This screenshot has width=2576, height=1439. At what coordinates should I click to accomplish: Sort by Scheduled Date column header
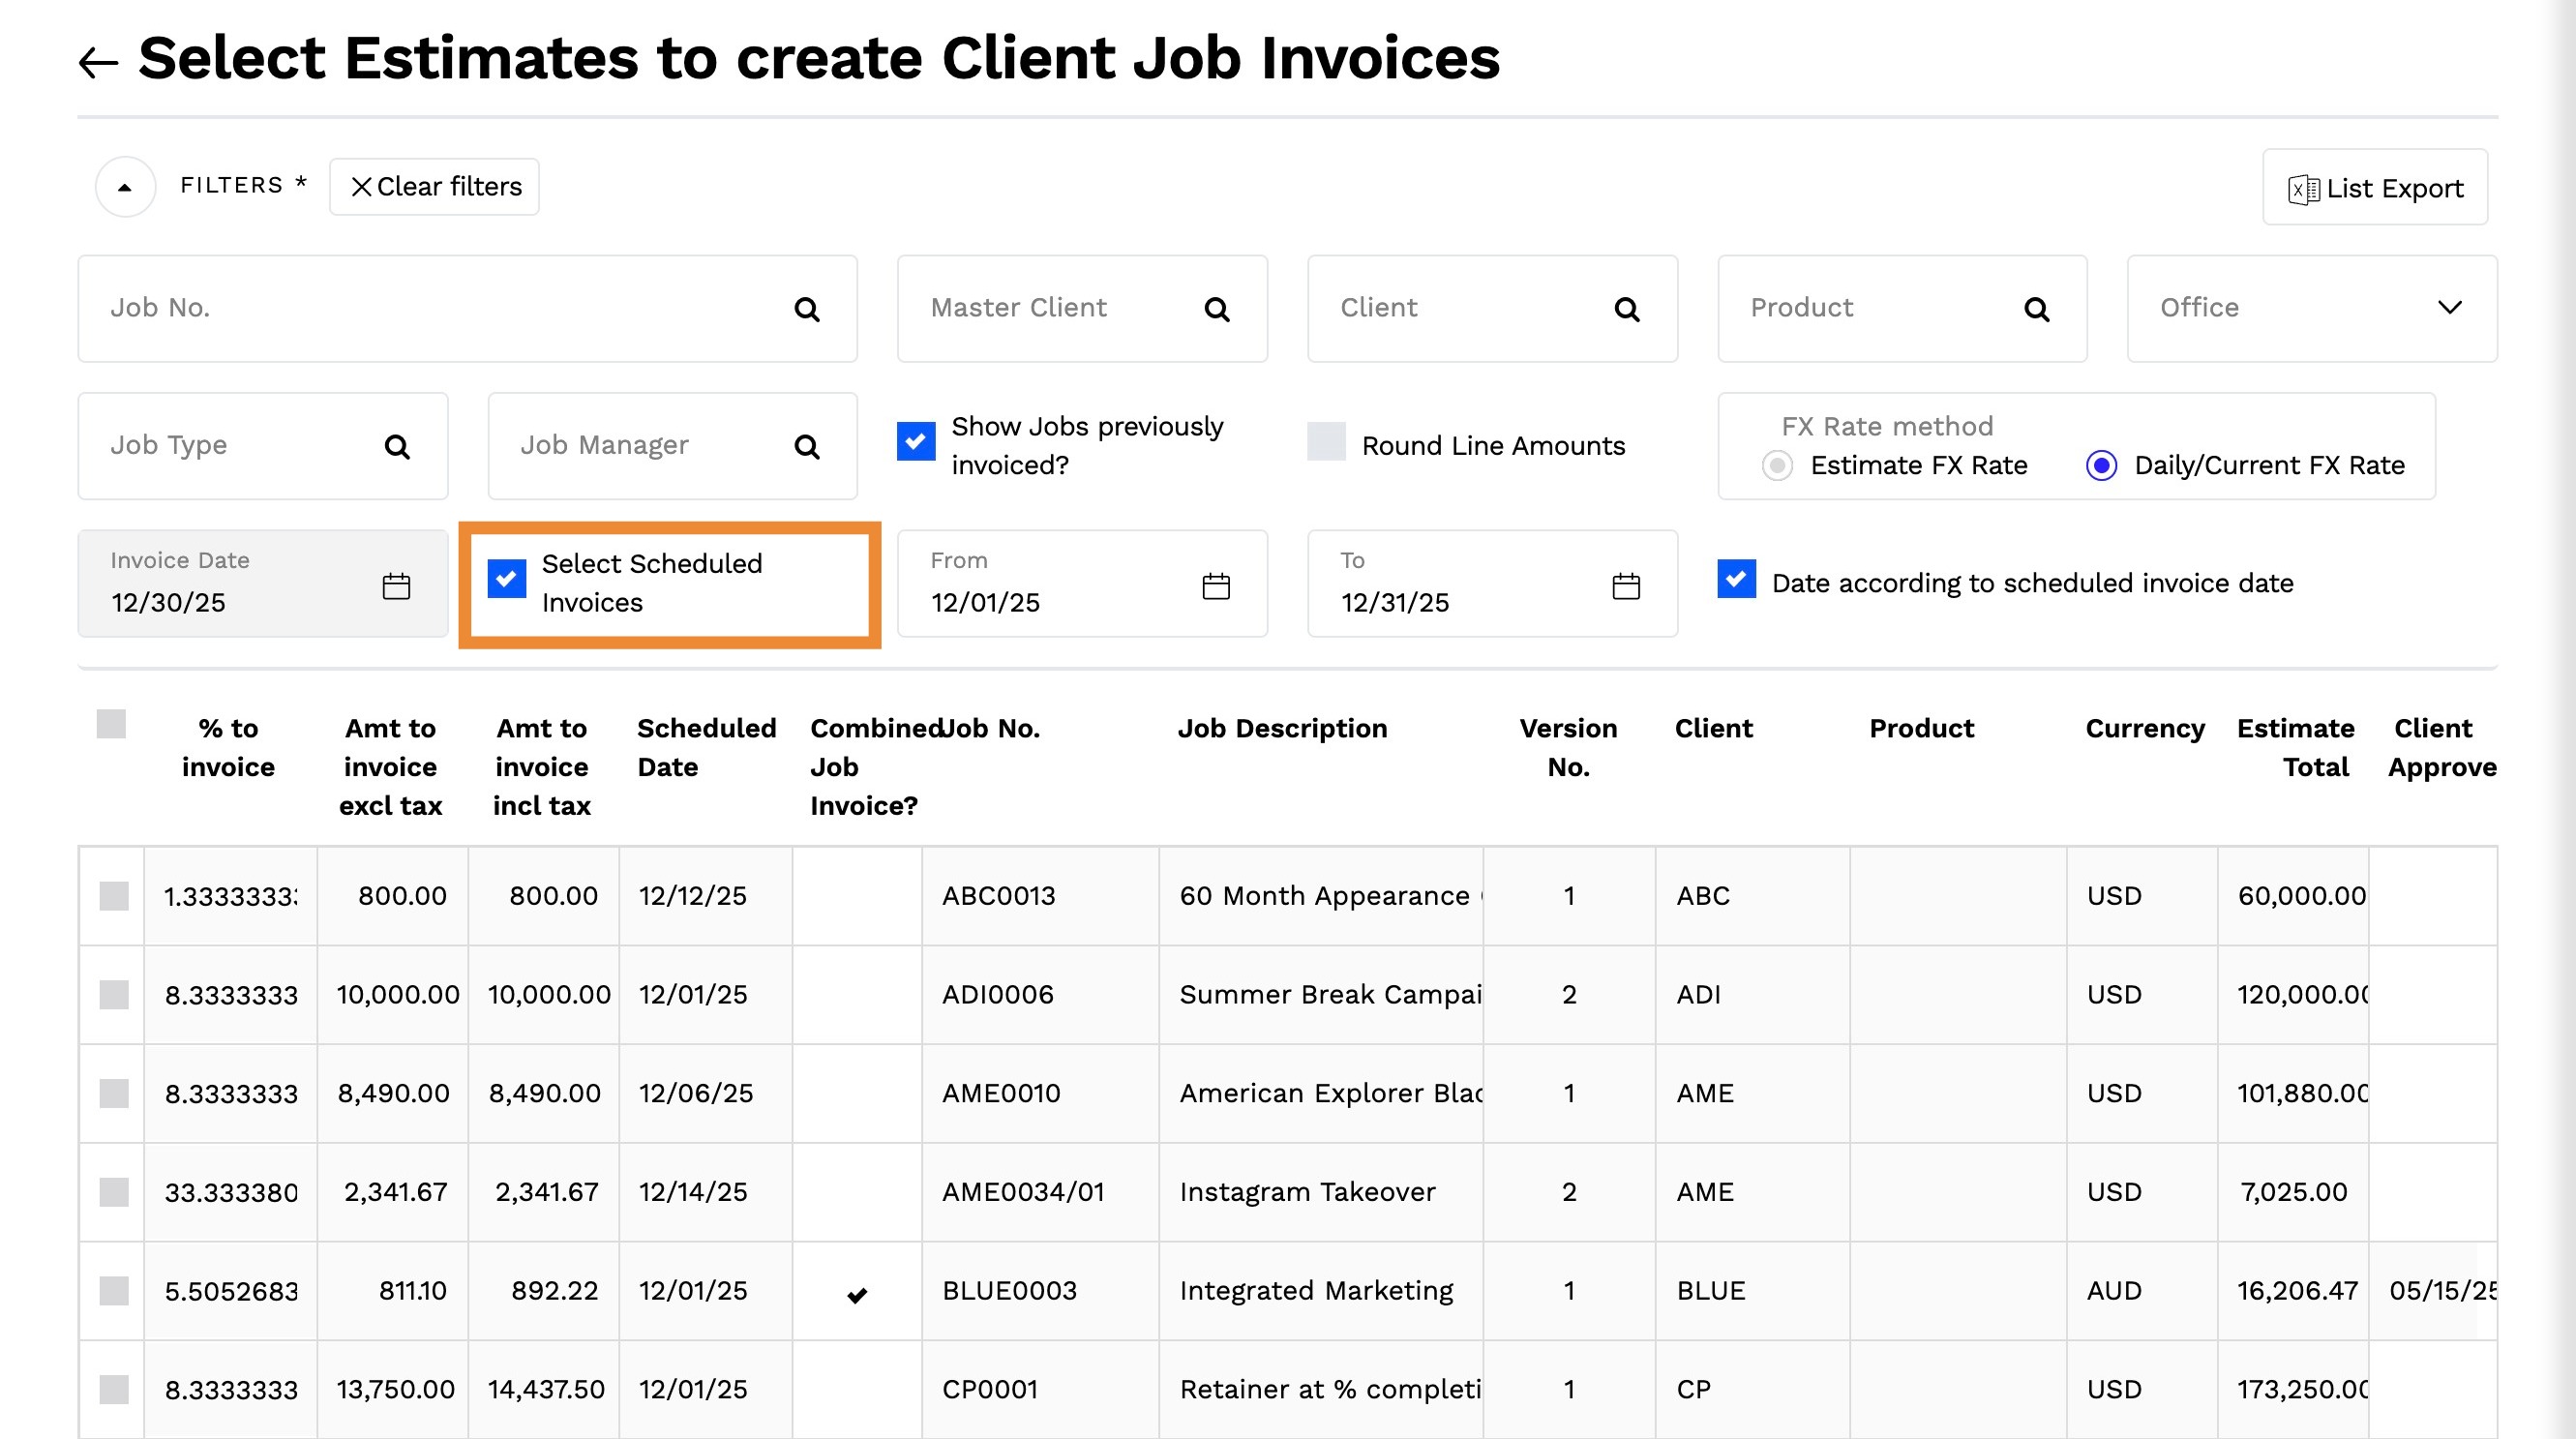click(x=706, y=747)
